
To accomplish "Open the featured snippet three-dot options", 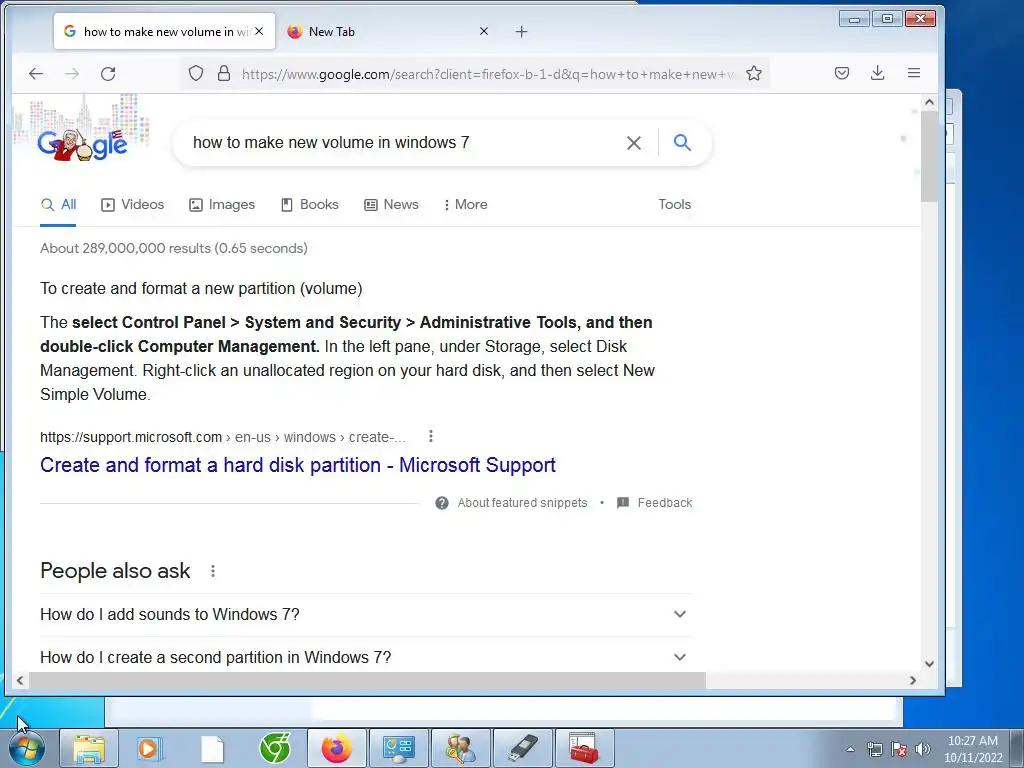I will (x=430, y=436).
